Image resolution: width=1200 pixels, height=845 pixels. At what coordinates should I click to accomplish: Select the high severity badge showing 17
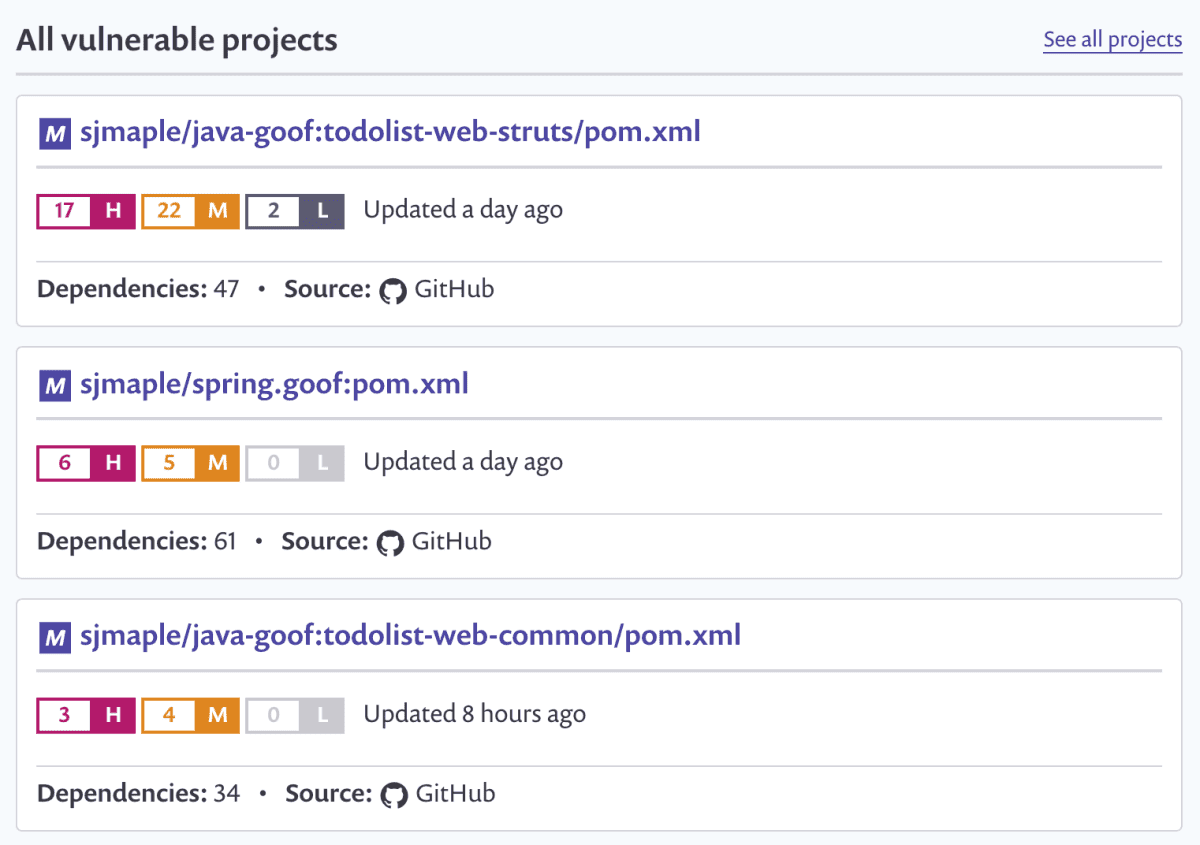tap(85, 211)
